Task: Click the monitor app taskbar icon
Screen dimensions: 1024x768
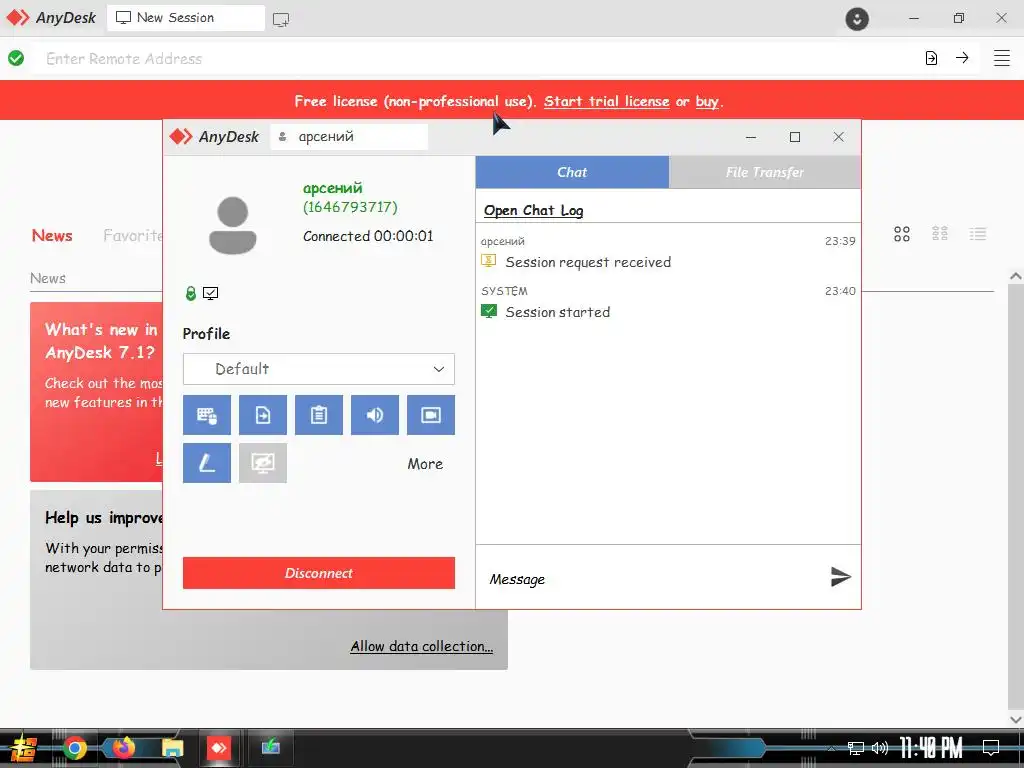Action: (x=270, y=746)
